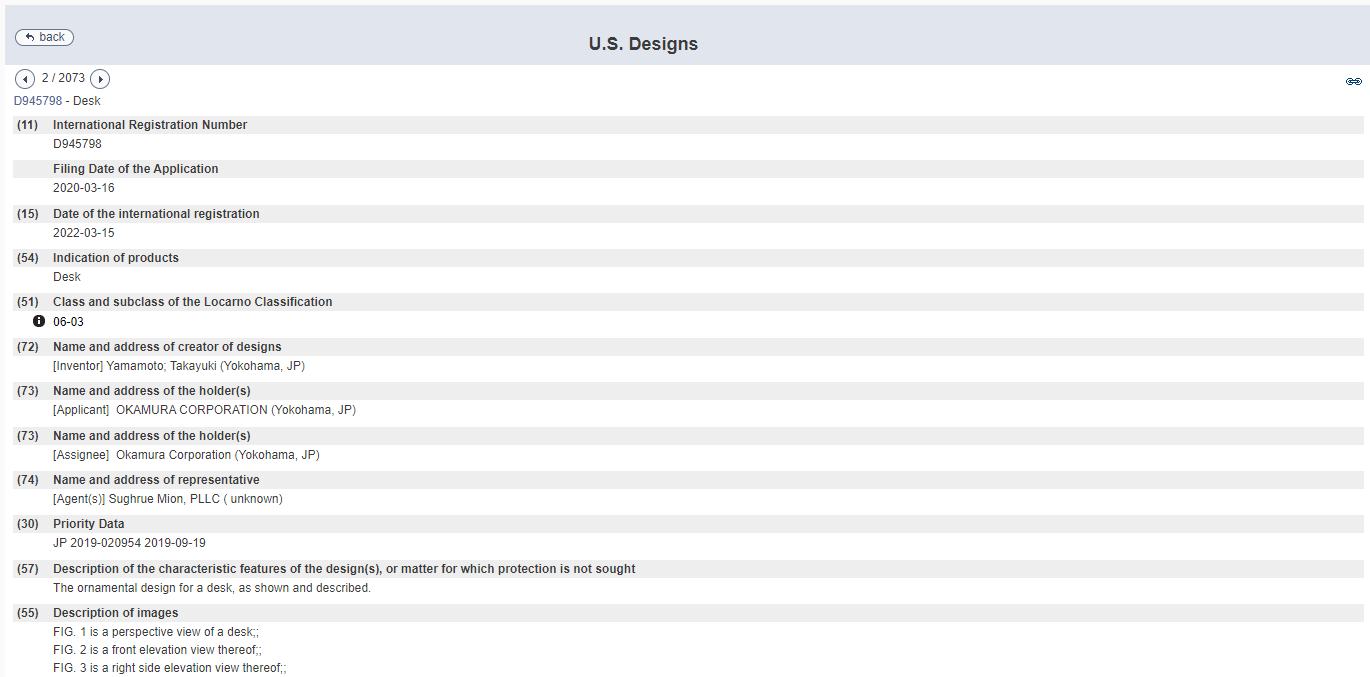Click the U.S. Designs page heading
Viewport: 1370px width, 677px height.
coord(643,44)
